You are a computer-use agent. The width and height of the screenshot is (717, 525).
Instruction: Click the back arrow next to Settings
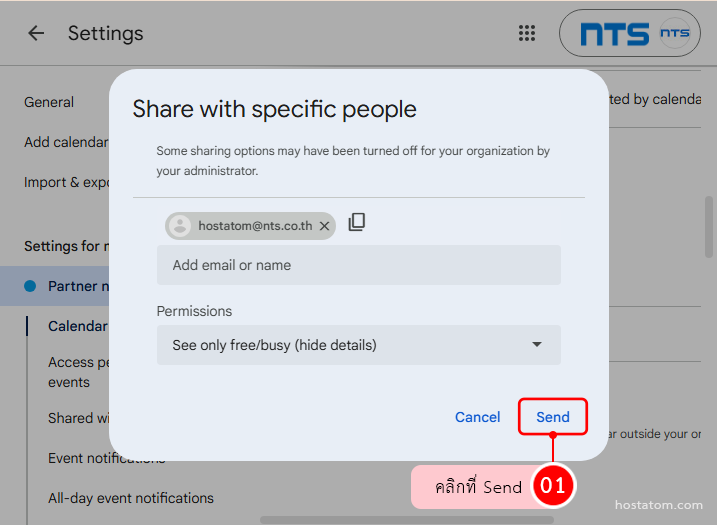click(x=36, y=33)
